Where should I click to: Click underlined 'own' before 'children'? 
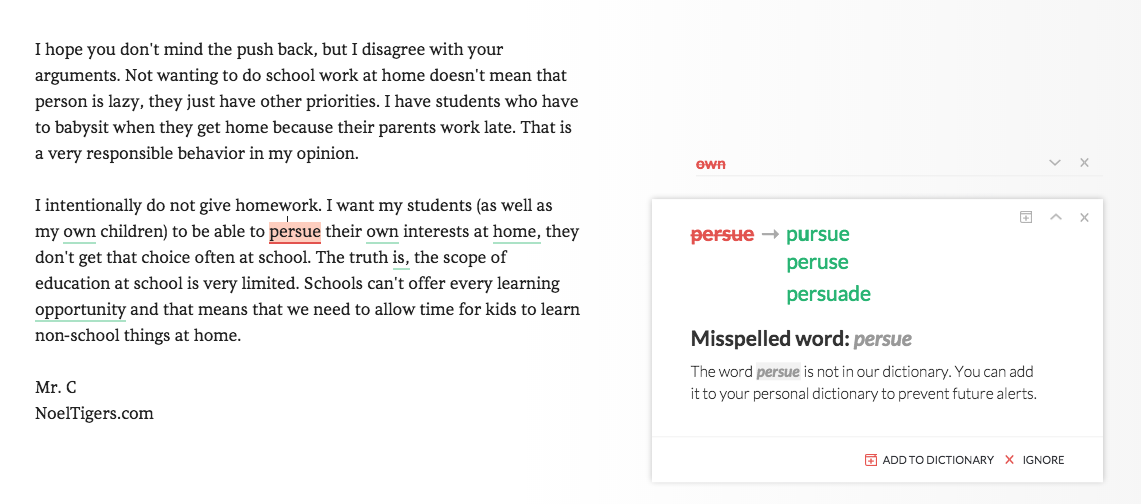point(79,233)
